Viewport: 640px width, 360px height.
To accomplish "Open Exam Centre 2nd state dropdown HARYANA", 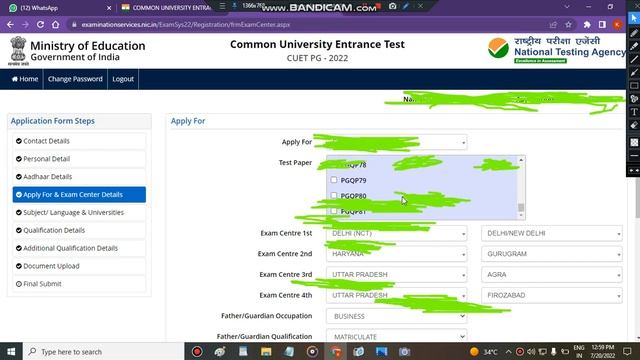I will click(x=396, y=254).
